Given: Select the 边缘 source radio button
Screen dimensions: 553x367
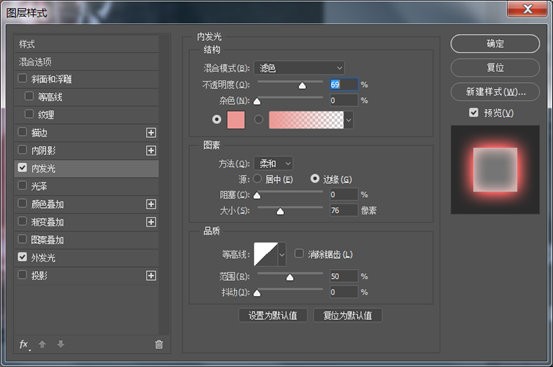Looking at the screenshot, I should [x=315, y=179].
